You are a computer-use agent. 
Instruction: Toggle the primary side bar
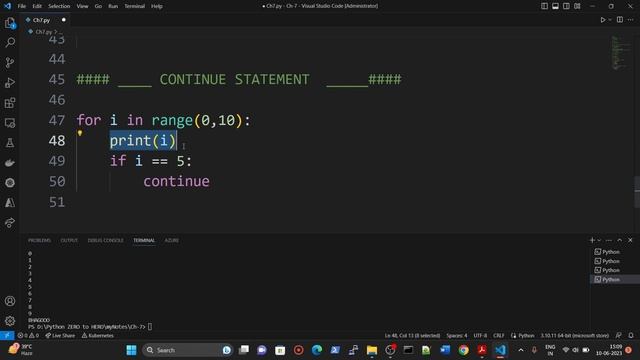[x=544, y=6]
